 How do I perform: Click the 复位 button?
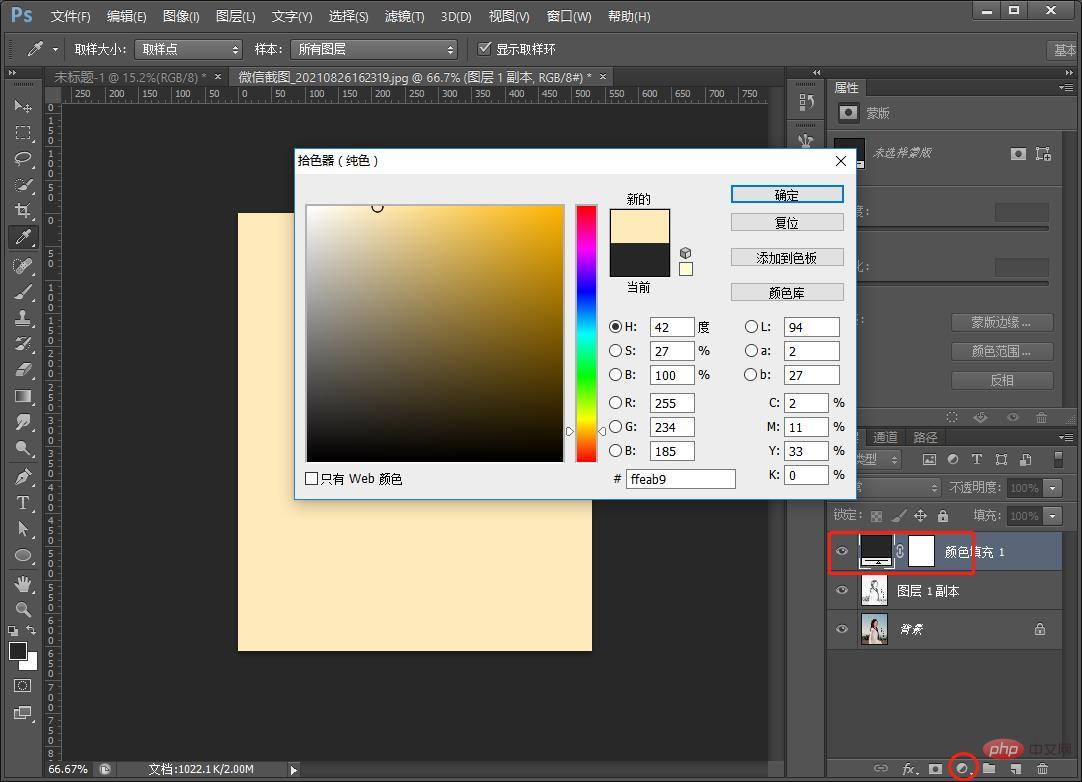coord(787,222)
